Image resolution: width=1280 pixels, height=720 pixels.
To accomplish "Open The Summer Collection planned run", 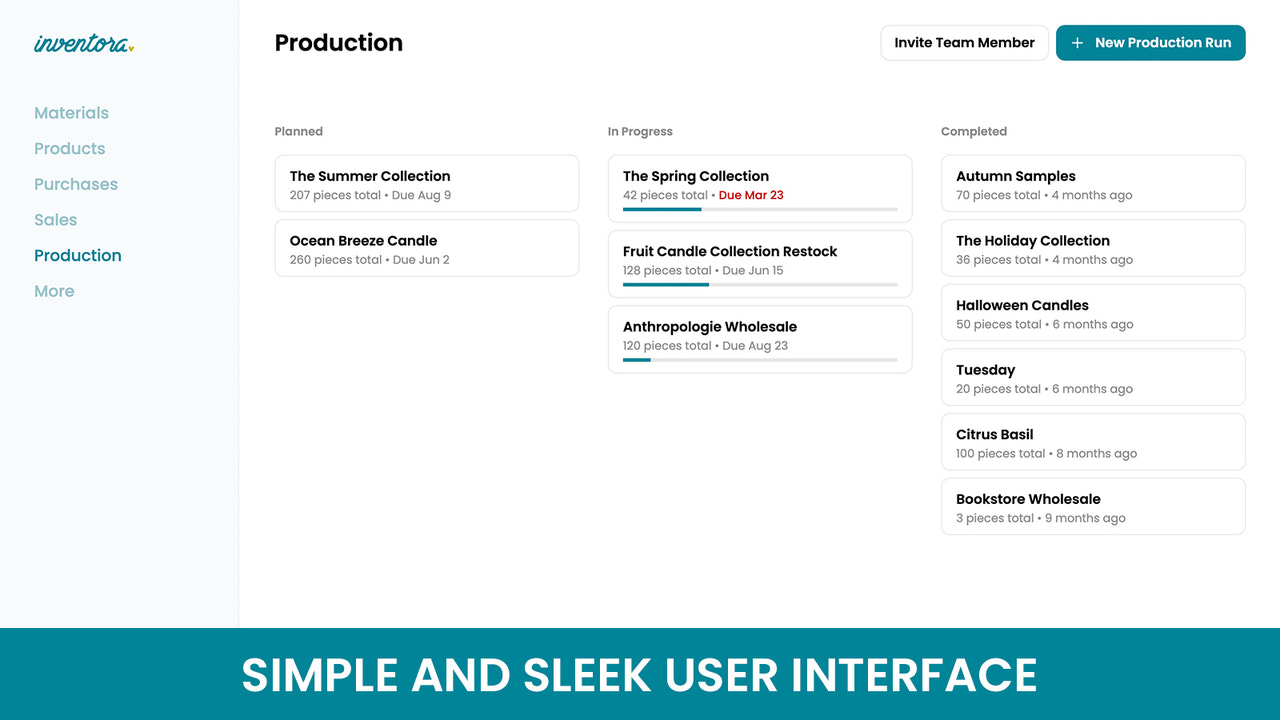I will tap(427, 183).
